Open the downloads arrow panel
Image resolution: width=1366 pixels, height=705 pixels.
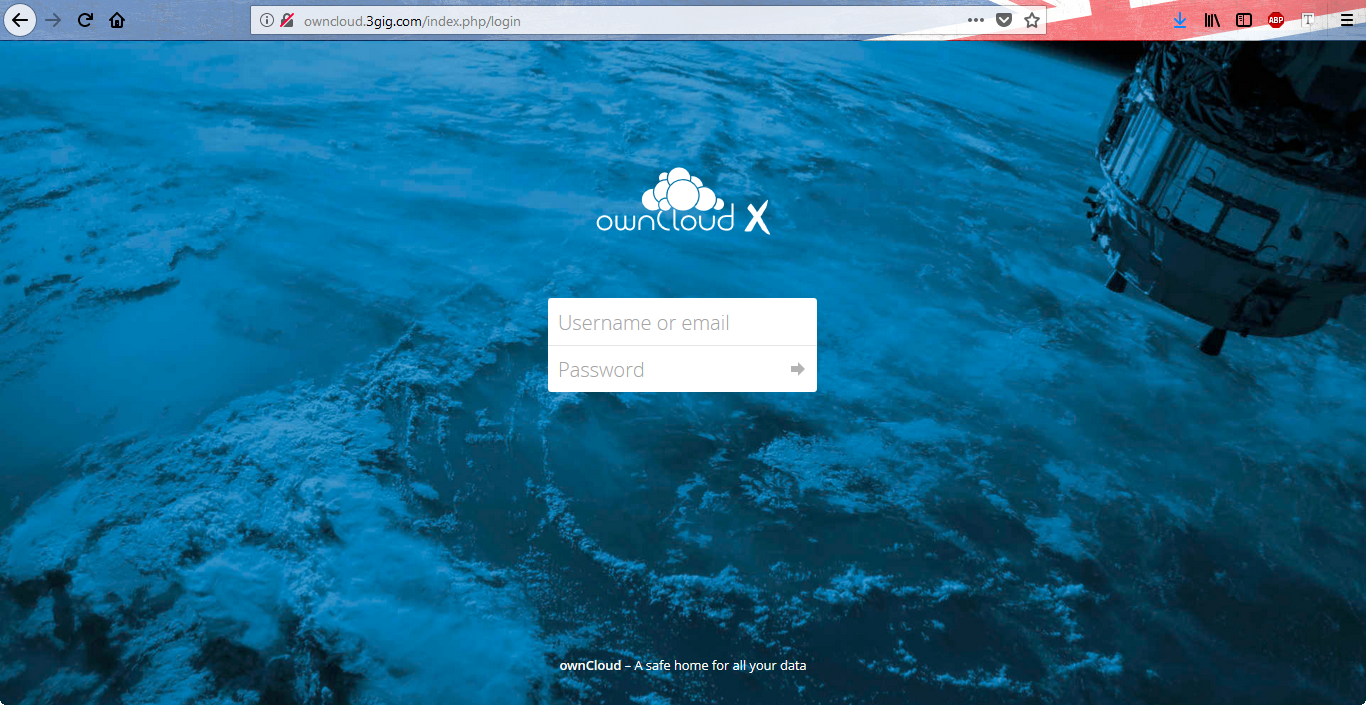(x=1180, y=20)
